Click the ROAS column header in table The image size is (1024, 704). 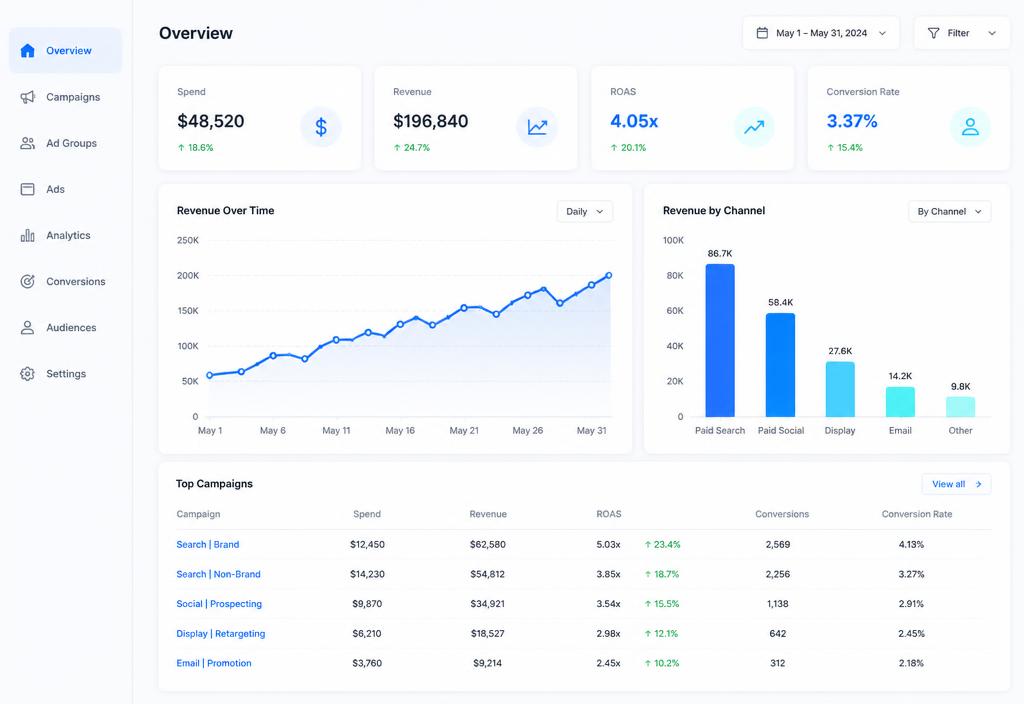[x=609, y=514]
